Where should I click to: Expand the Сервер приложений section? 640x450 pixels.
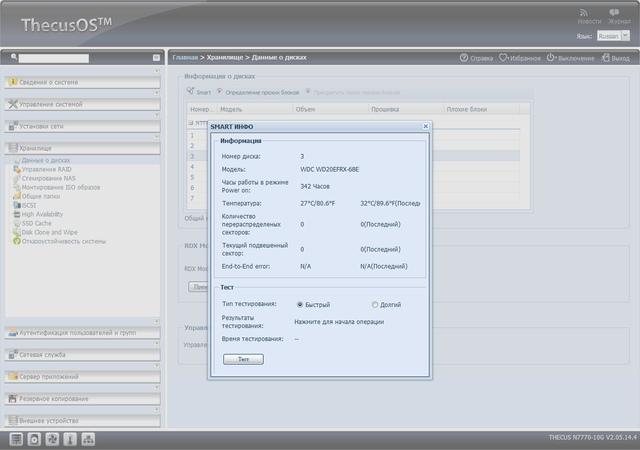(x=82, y=376)
